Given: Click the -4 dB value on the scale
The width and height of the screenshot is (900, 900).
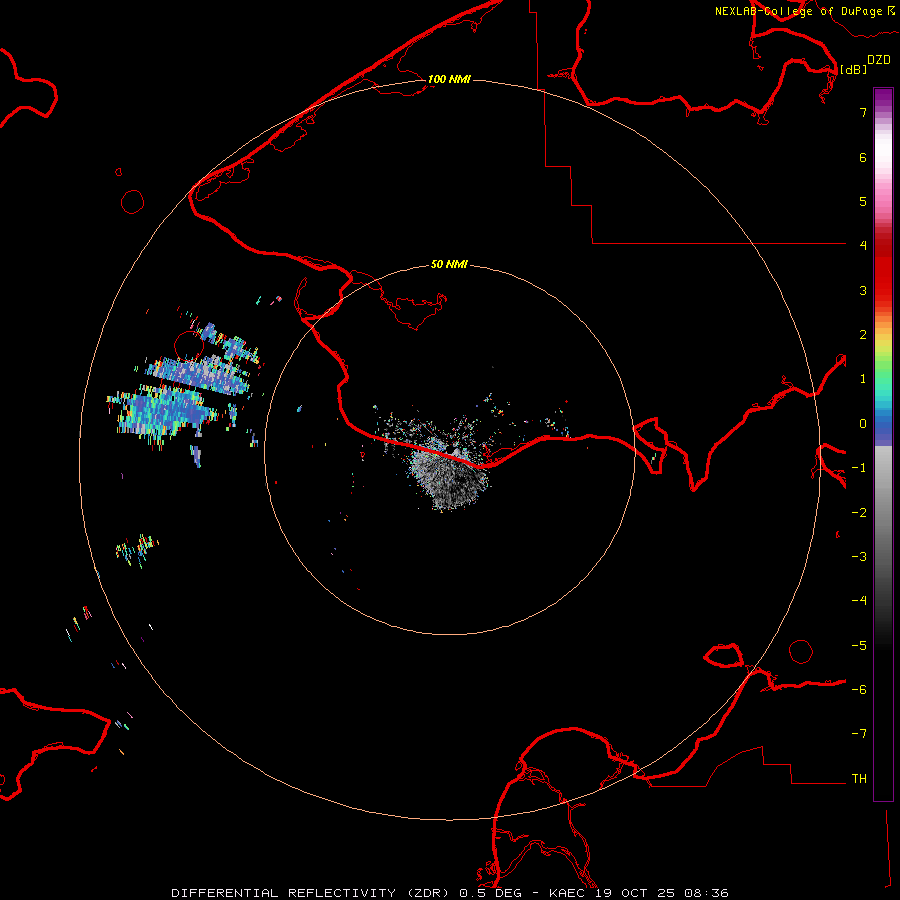Looking at the screenshot, I should (859, 601).
